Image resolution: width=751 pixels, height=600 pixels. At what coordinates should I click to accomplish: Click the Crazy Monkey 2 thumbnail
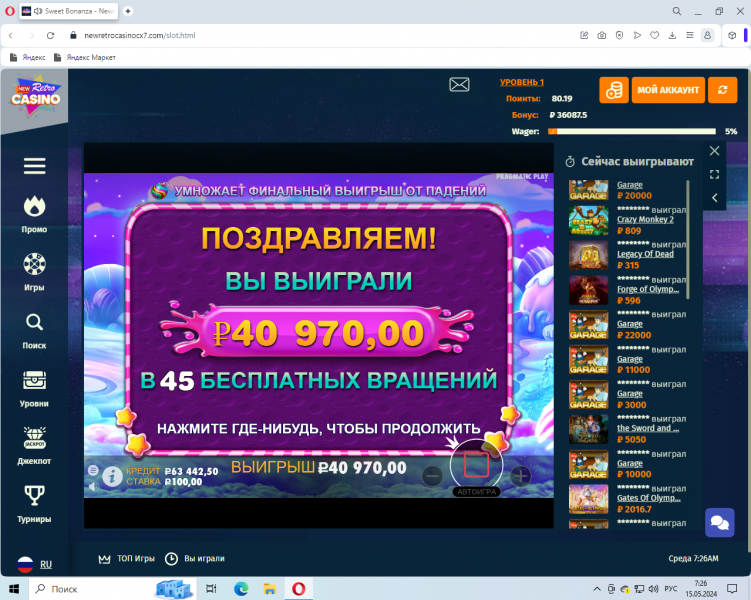pos(589,220)
